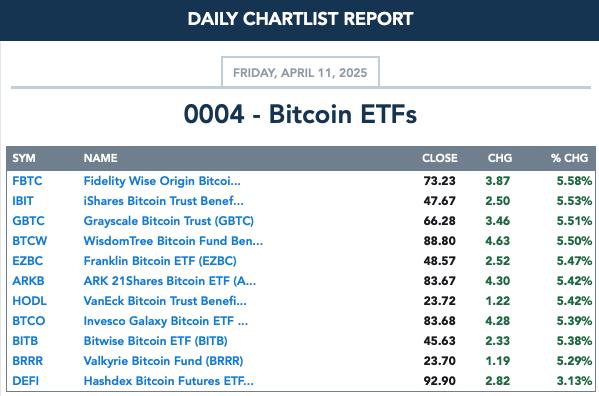The image size is (599, 396).
Task: Click the Friday, April 11, 2025 date box
Action: click(x=300, y=72)
